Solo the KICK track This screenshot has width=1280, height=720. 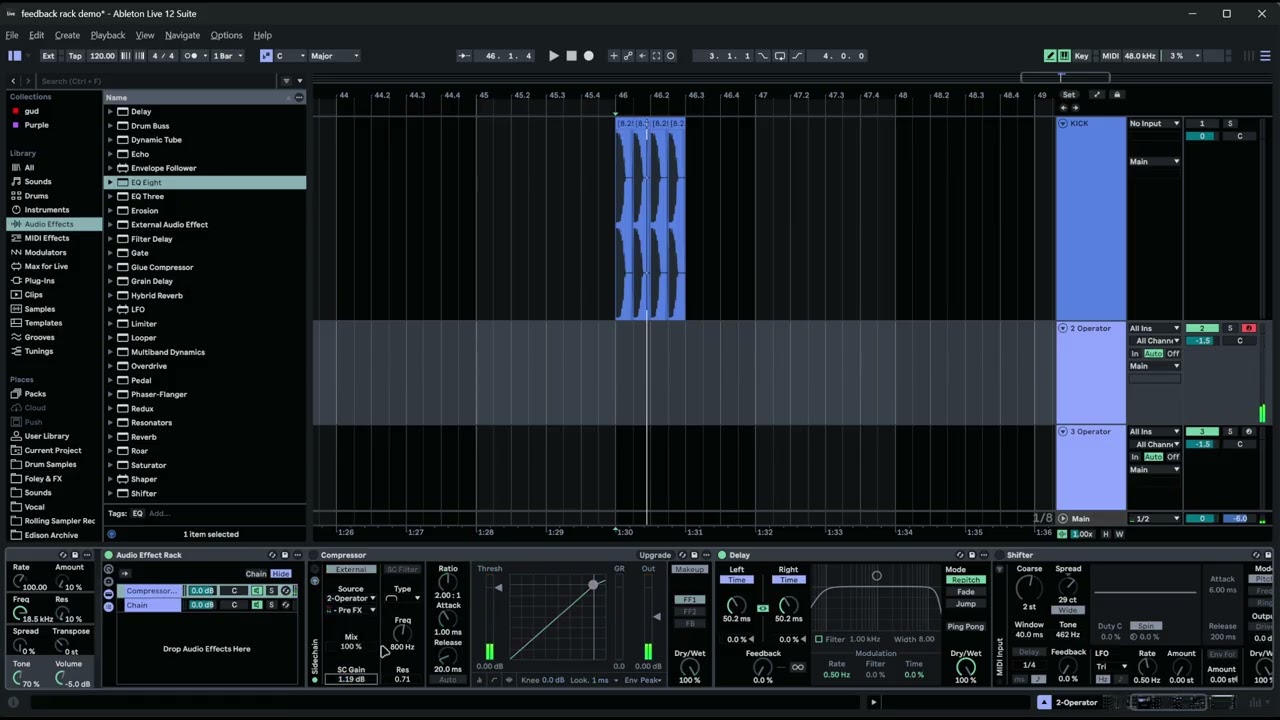coord(1230,123)
